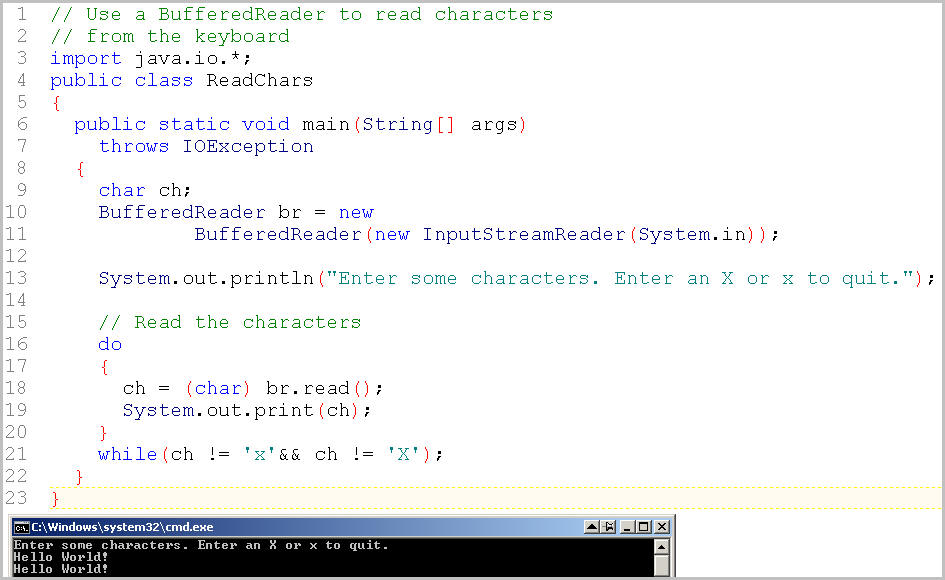Viewport: 945px width, 580px height.
Task: Click the word "import" on line 3
Action: pos(86,58)
